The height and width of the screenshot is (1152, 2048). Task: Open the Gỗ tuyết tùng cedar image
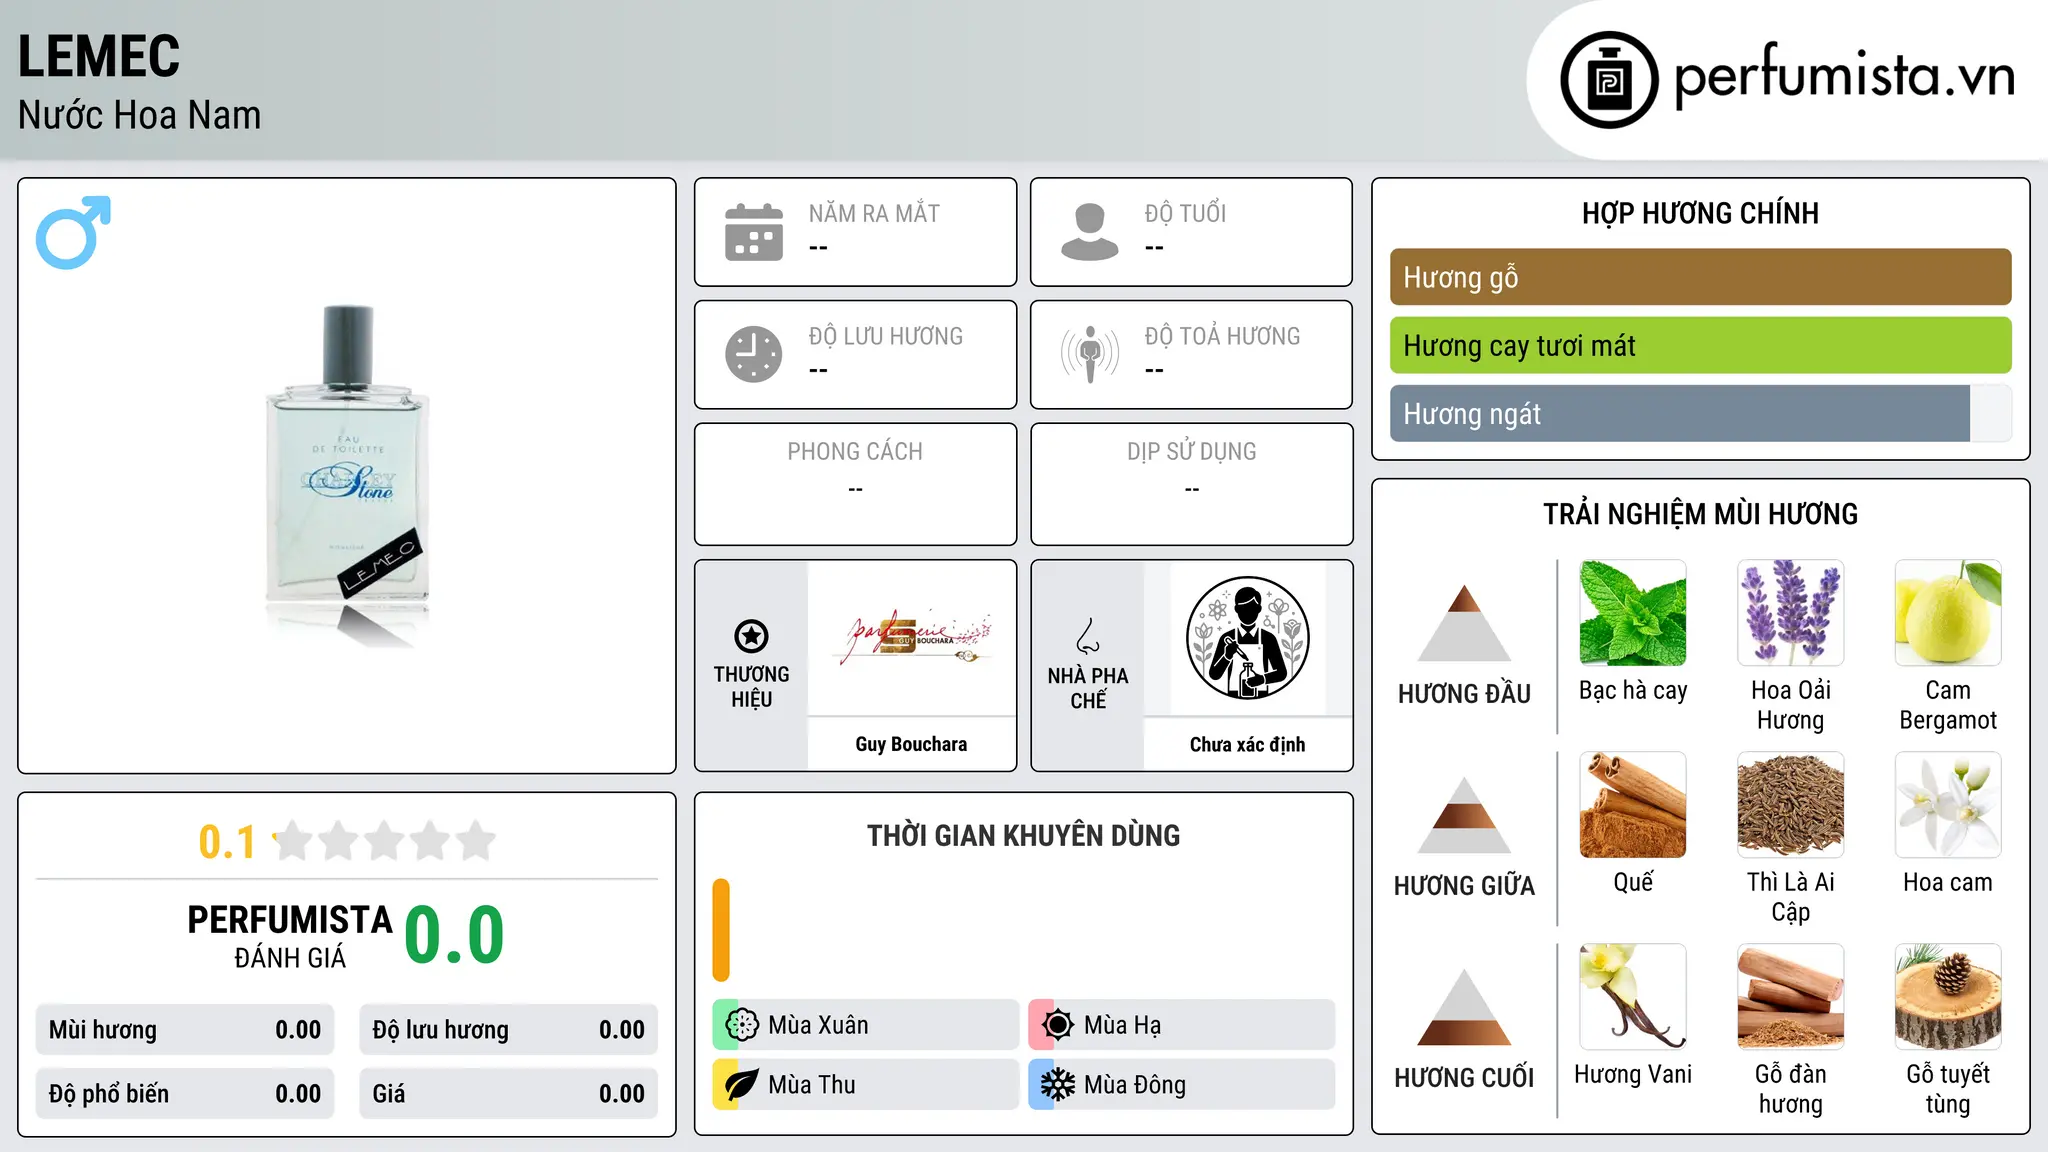[1948, 997]
